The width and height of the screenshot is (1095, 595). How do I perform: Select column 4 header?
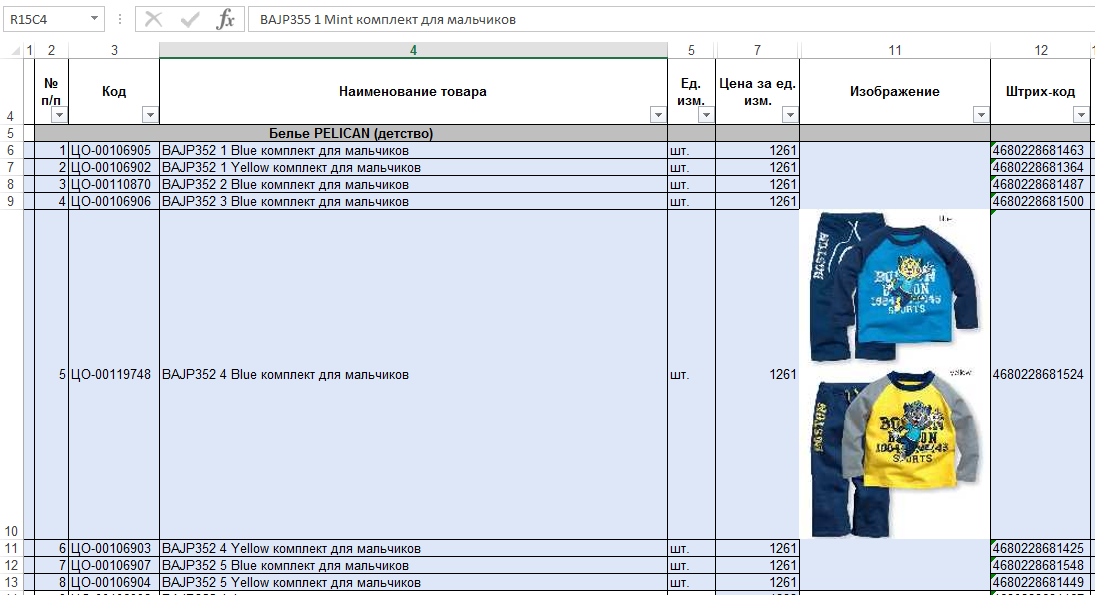413,50
